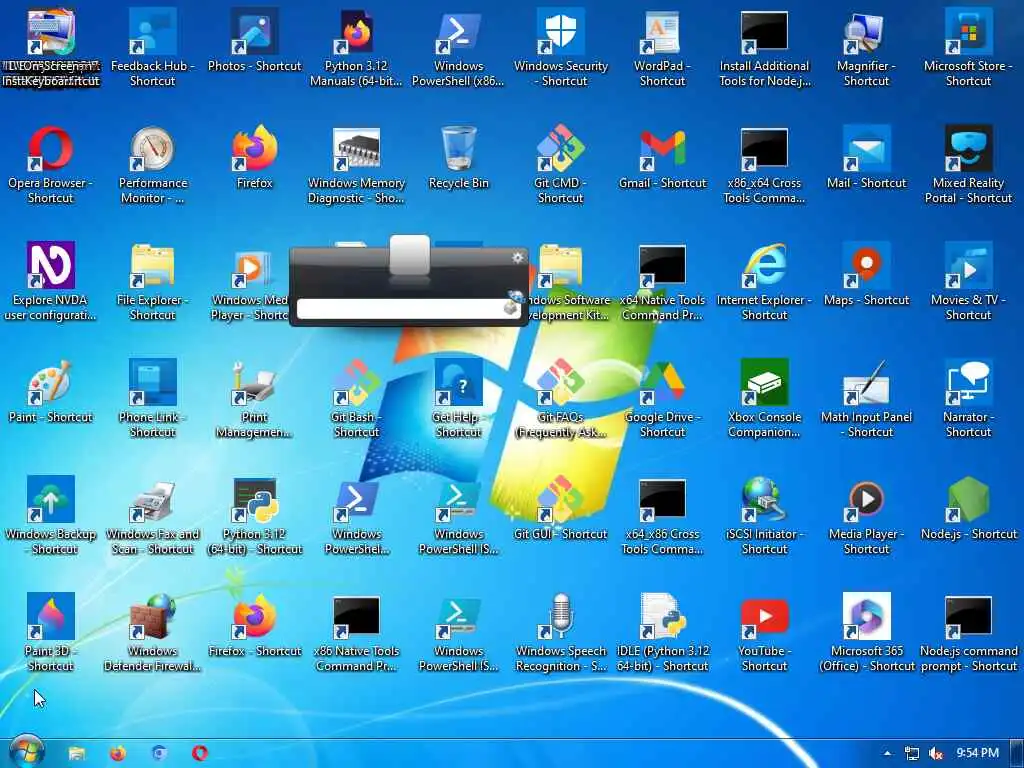The image size is (1024, 768).
Task: Select the Python 3.12 (64-bit) shortcut icon
Action: [255, 515]
